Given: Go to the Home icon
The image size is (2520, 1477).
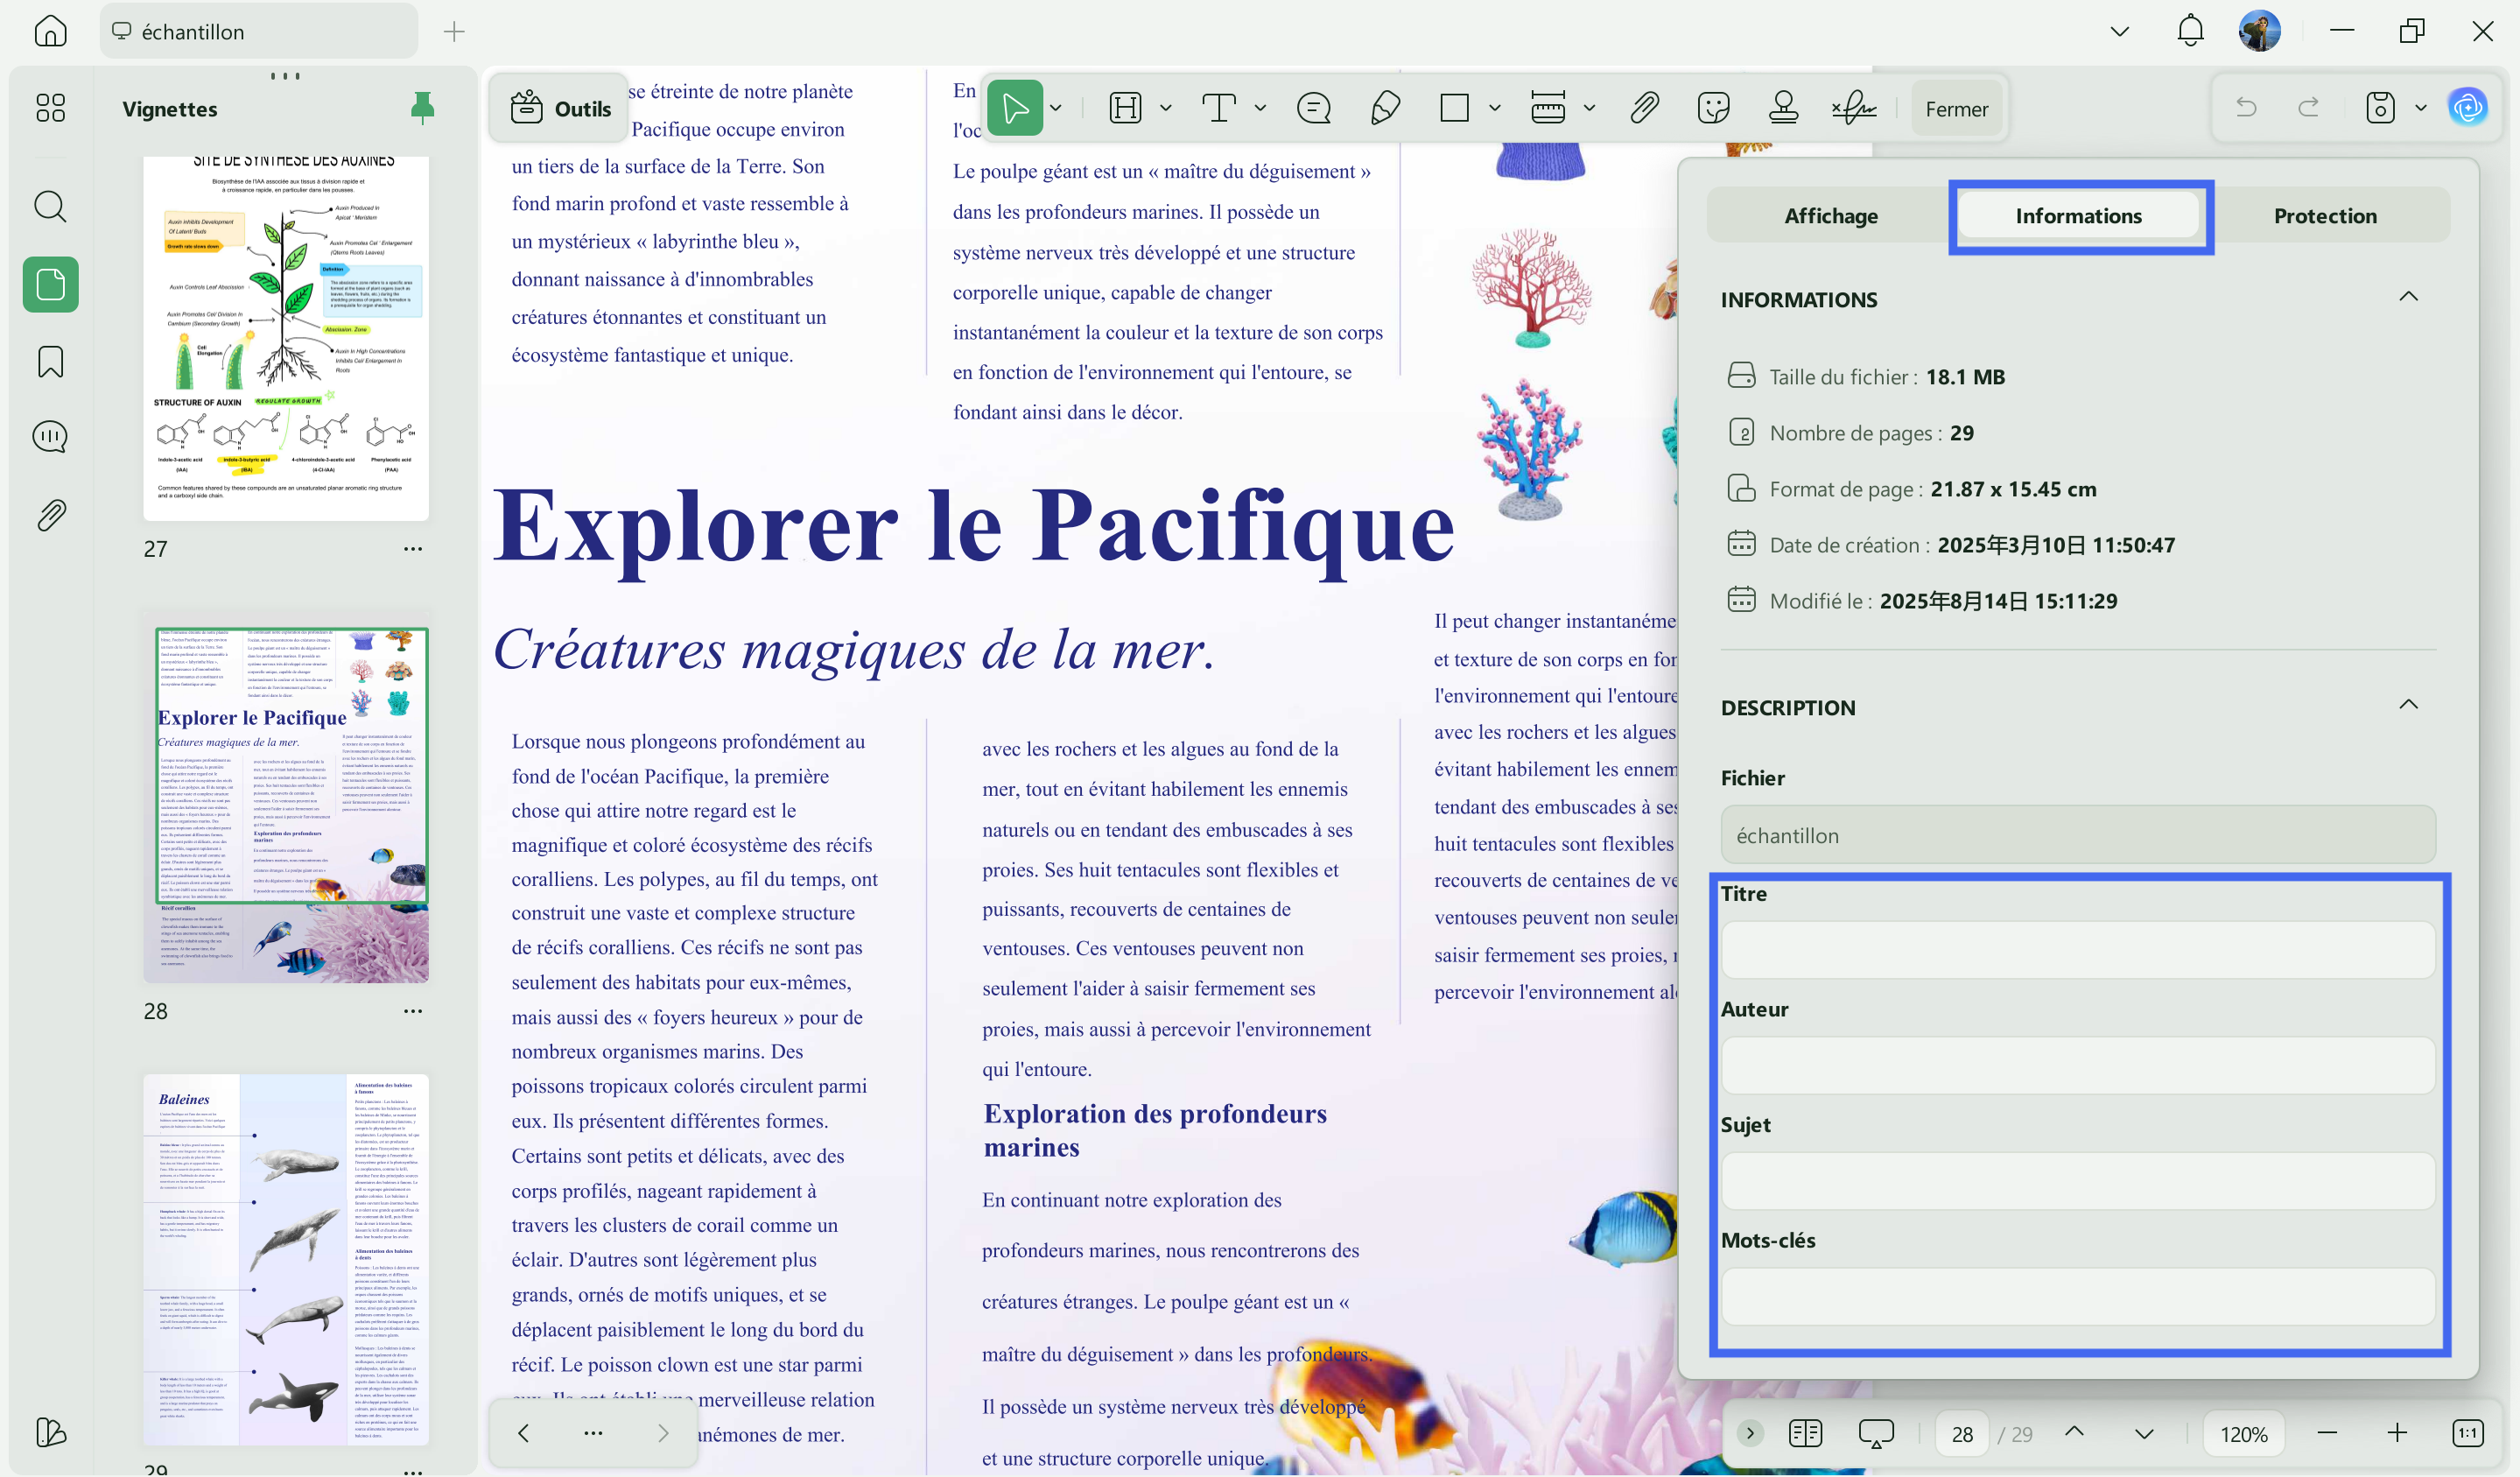Looking at the screenshot, I should [x=50, y=31].
